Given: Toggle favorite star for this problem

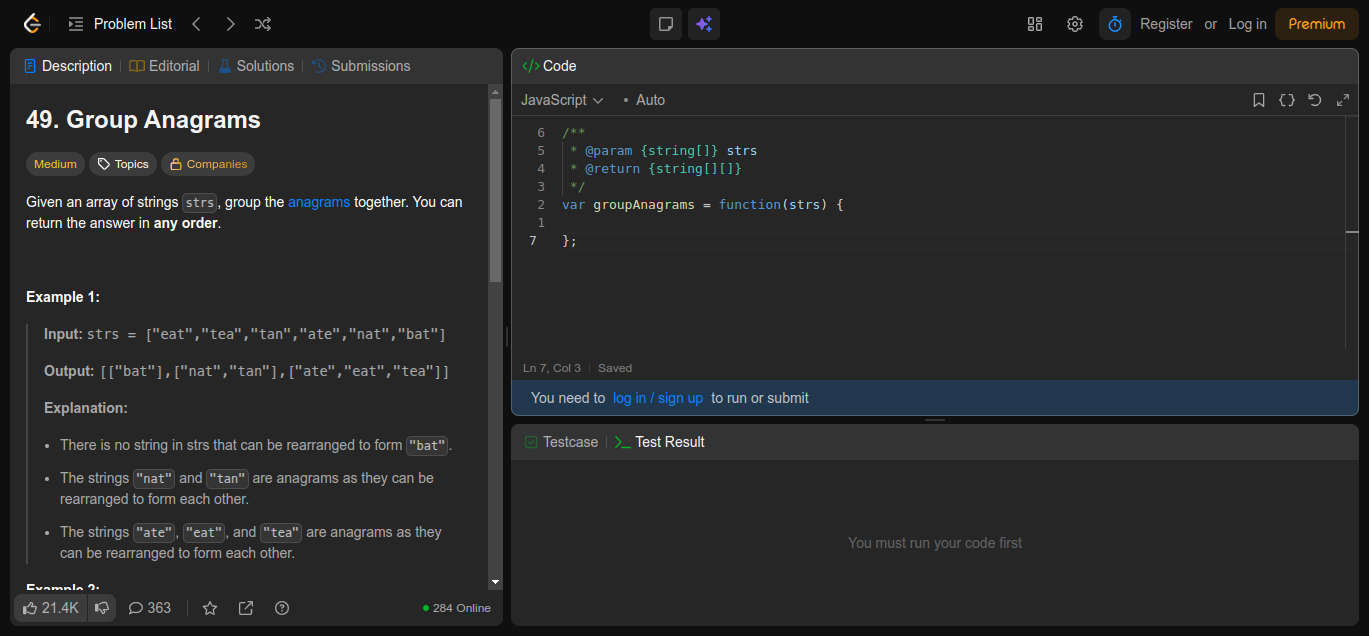Looking at the screenshot, I should point(210,608).
